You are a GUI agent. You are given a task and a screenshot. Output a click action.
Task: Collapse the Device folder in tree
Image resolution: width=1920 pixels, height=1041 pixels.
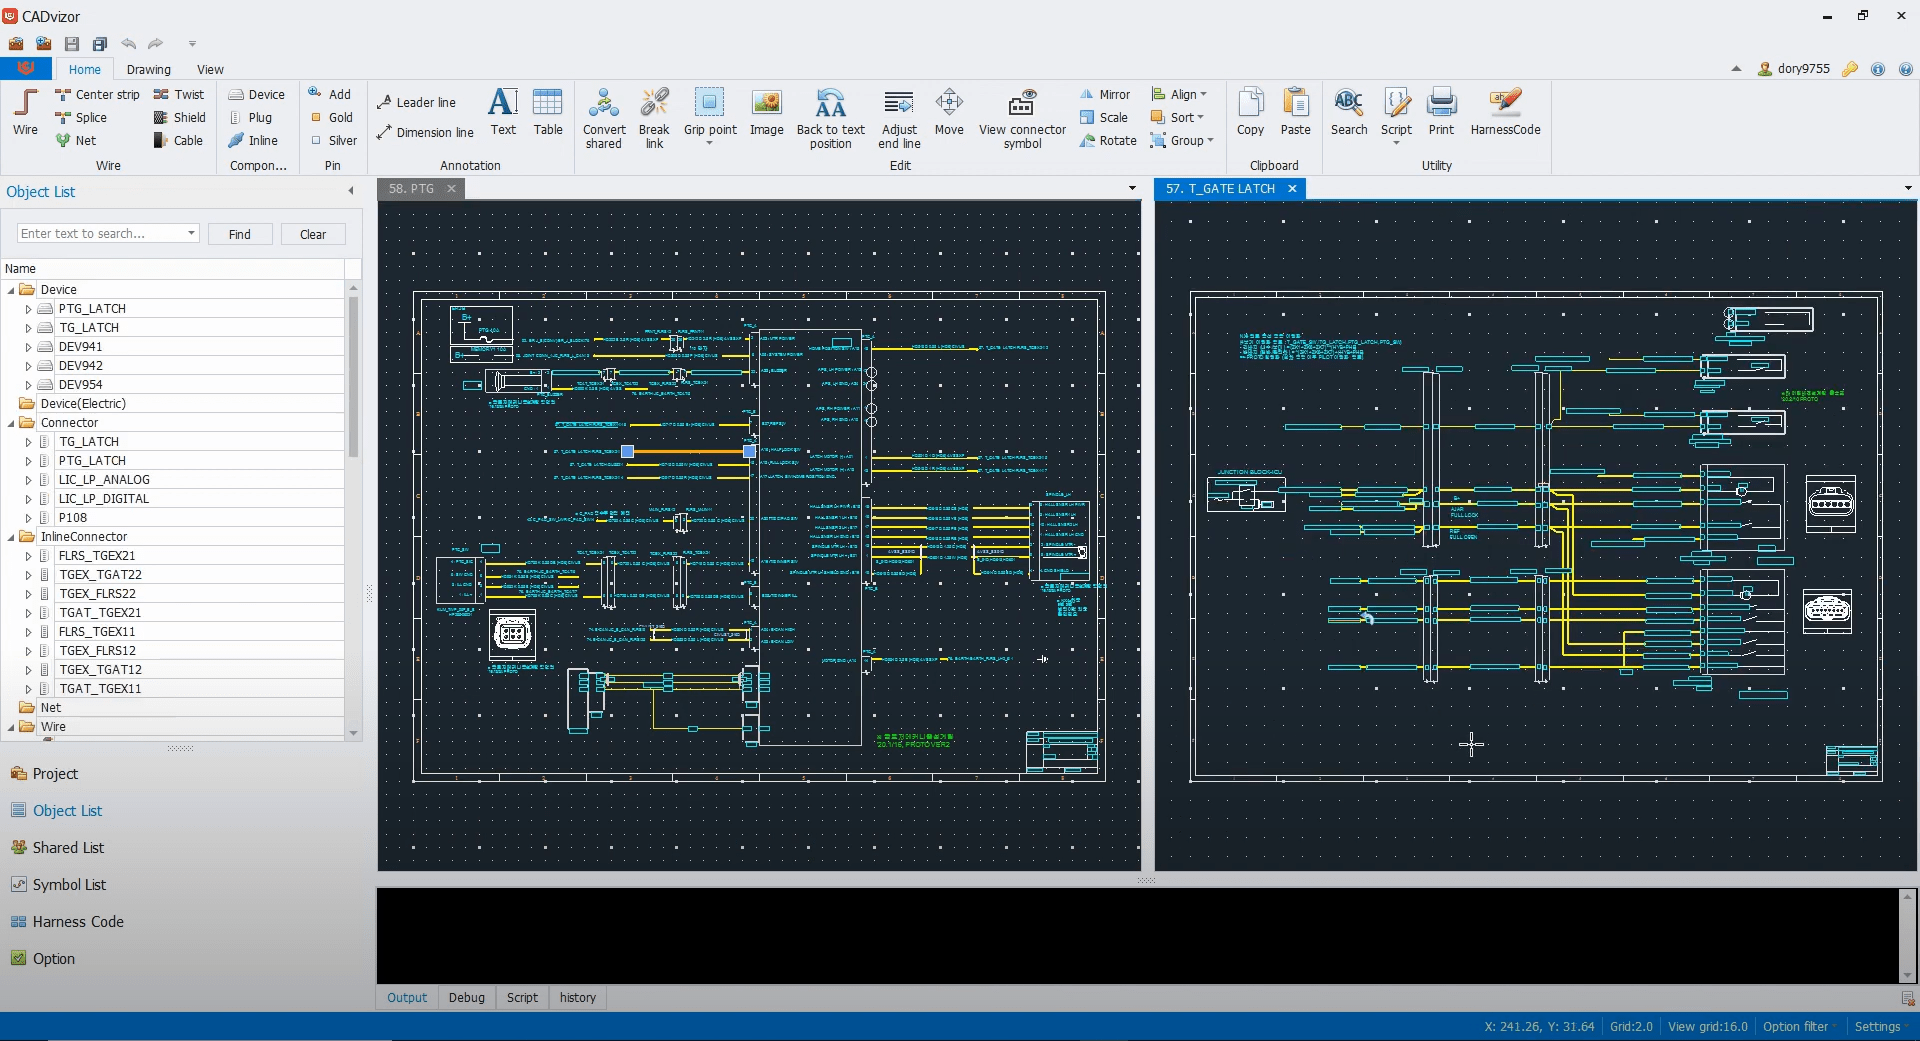tap(11, 290)
